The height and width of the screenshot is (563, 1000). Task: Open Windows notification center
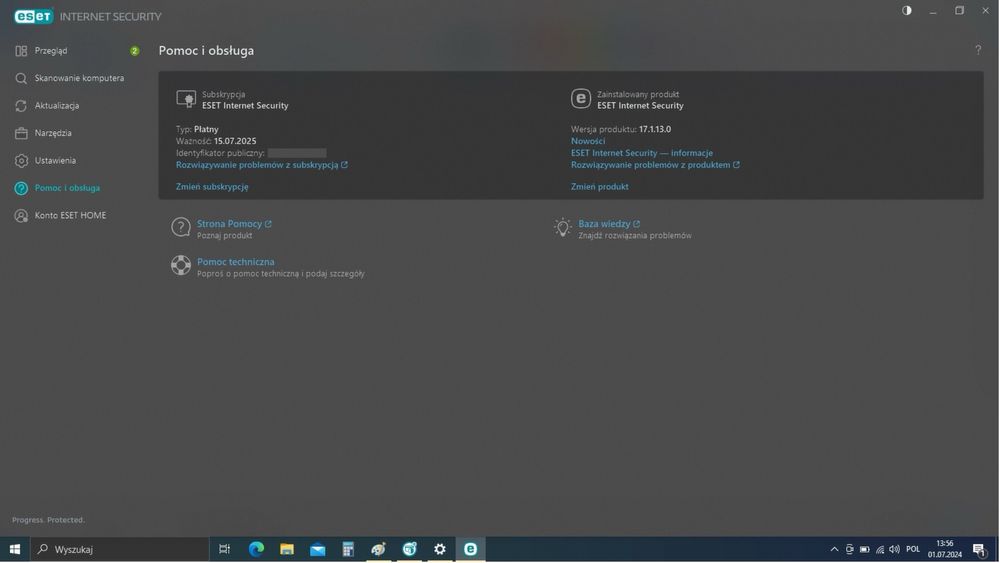coord(980,550)
